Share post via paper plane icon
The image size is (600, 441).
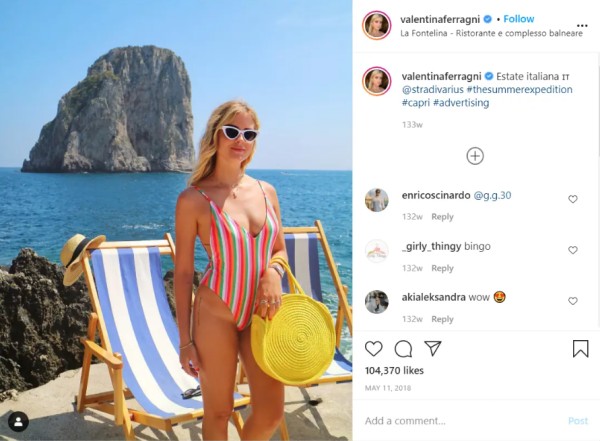tap(433, 348)
